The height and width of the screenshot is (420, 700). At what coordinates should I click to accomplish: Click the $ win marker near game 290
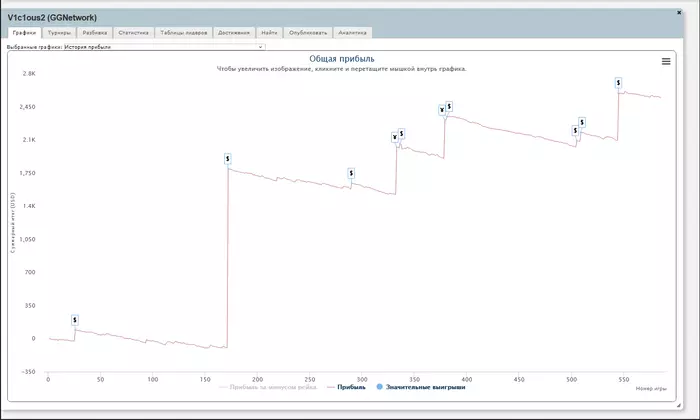click(x=351, y=173)
